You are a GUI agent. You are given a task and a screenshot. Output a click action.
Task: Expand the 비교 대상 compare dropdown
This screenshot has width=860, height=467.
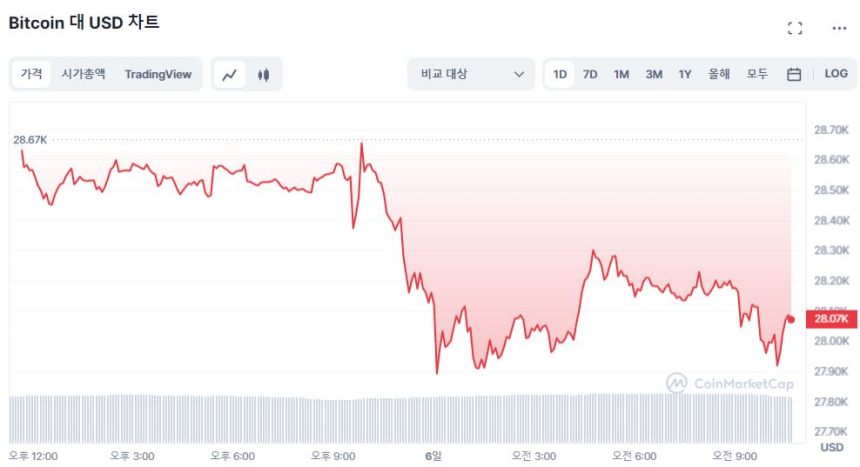471,74
